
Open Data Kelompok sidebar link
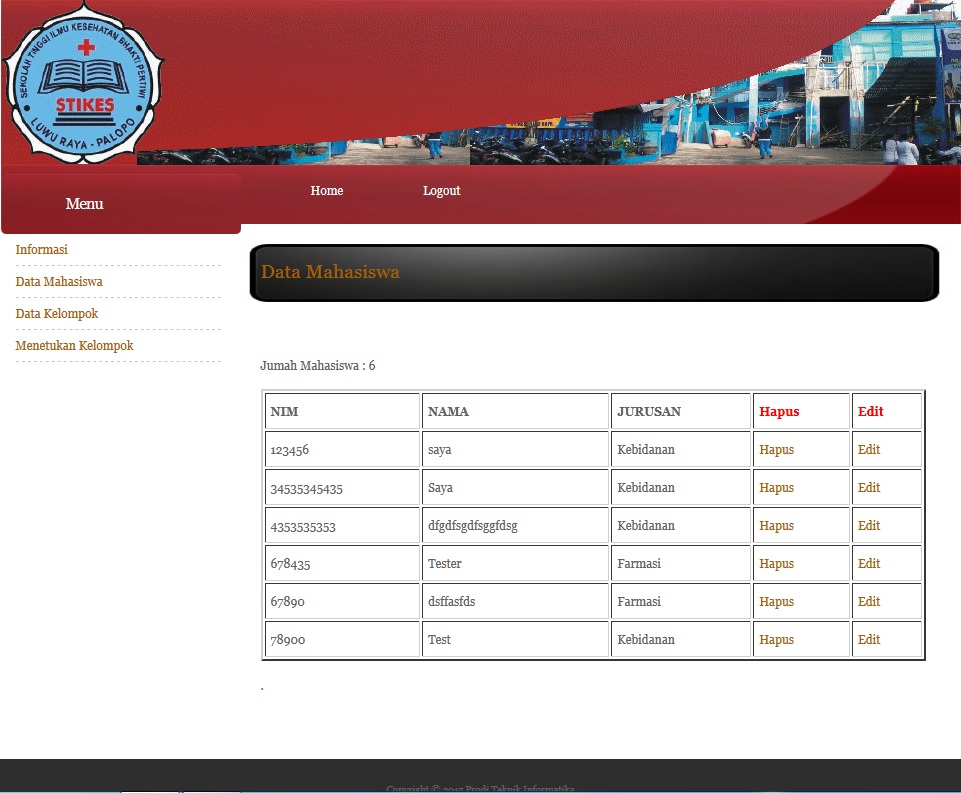(57, 314)
